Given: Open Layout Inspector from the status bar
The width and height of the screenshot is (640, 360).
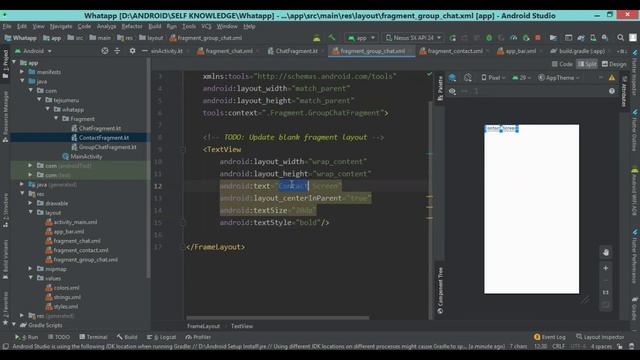Looking at the screenshot, I should [600, 337].
